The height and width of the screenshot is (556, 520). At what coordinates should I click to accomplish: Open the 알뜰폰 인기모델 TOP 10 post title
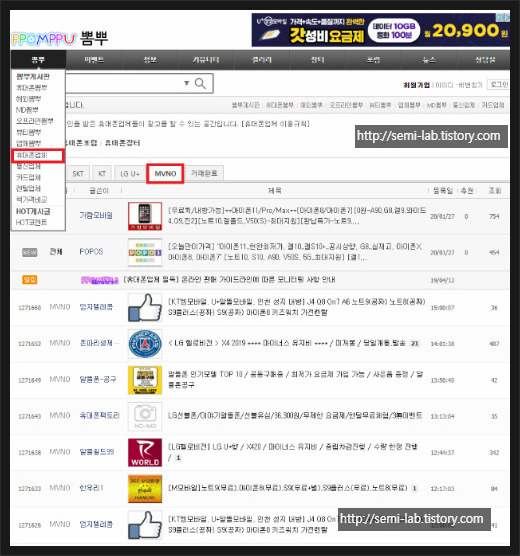(295, 379)
